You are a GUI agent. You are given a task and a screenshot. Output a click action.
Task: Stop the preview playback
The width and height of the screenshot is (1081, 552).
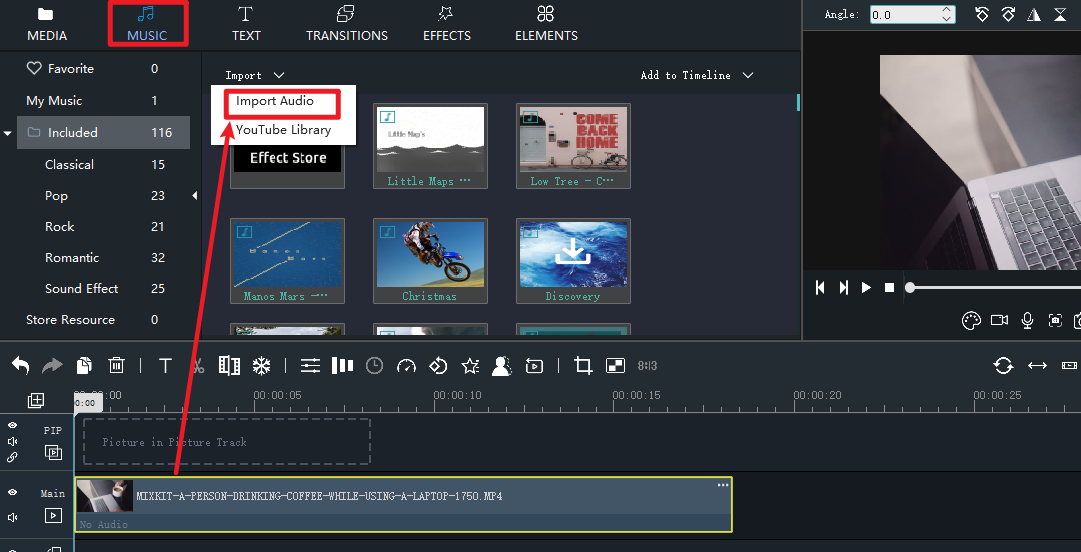pos(889,287)
